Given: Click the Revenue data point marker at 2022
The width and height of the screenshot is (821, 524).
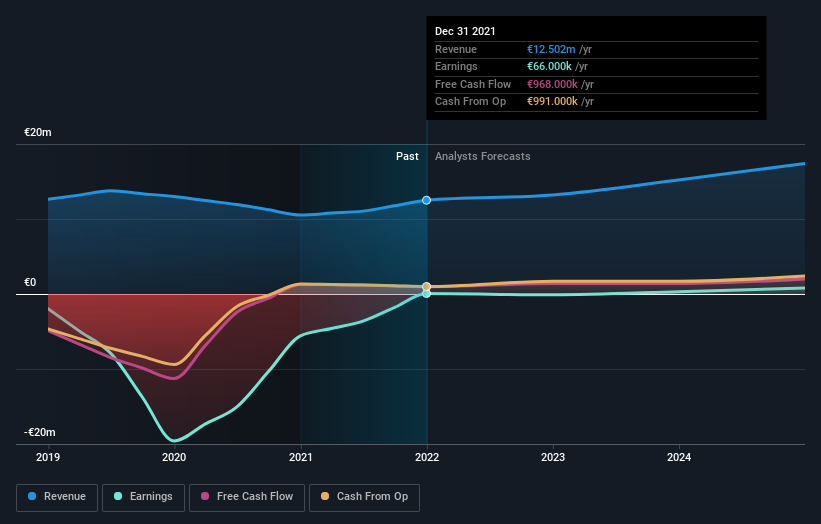Looking at the screenshot, I should 427,200.
